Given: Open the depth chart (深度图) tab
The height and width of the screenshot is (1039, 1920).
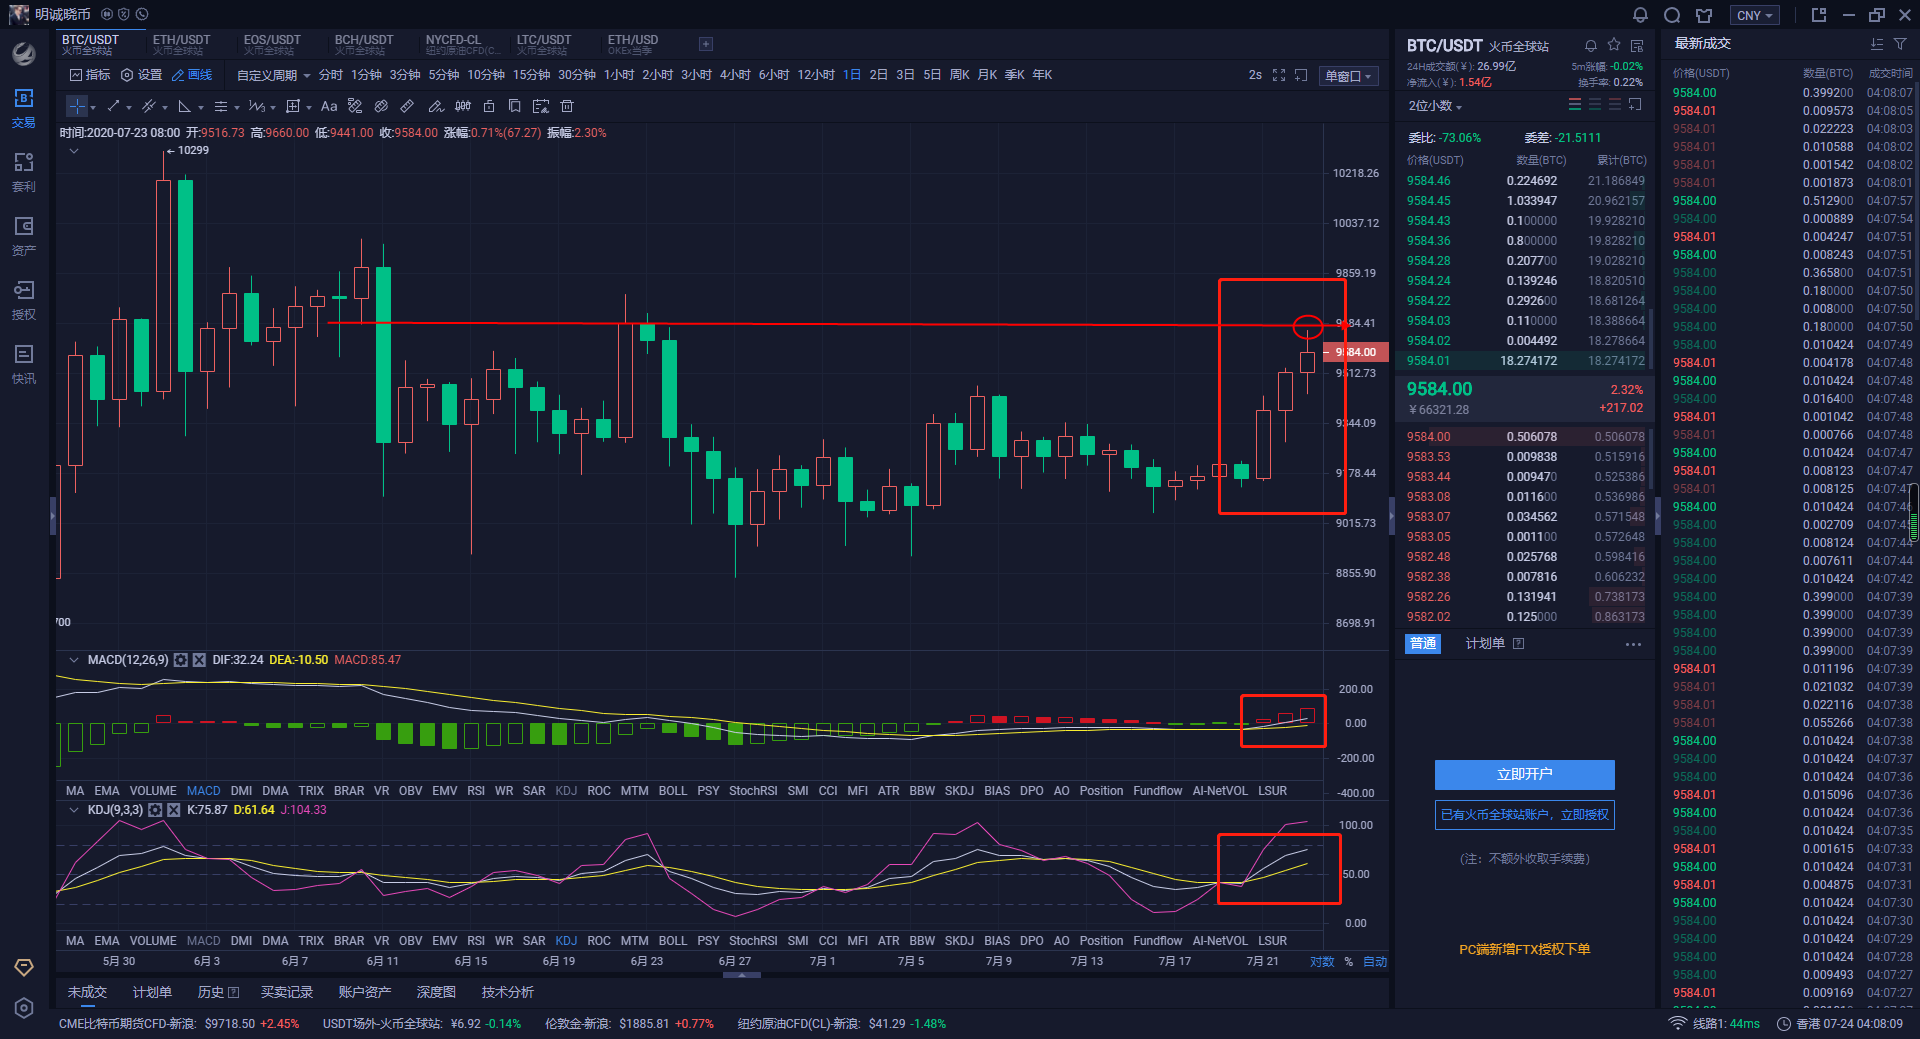Looking at the screenshot, I should (436, 992).
